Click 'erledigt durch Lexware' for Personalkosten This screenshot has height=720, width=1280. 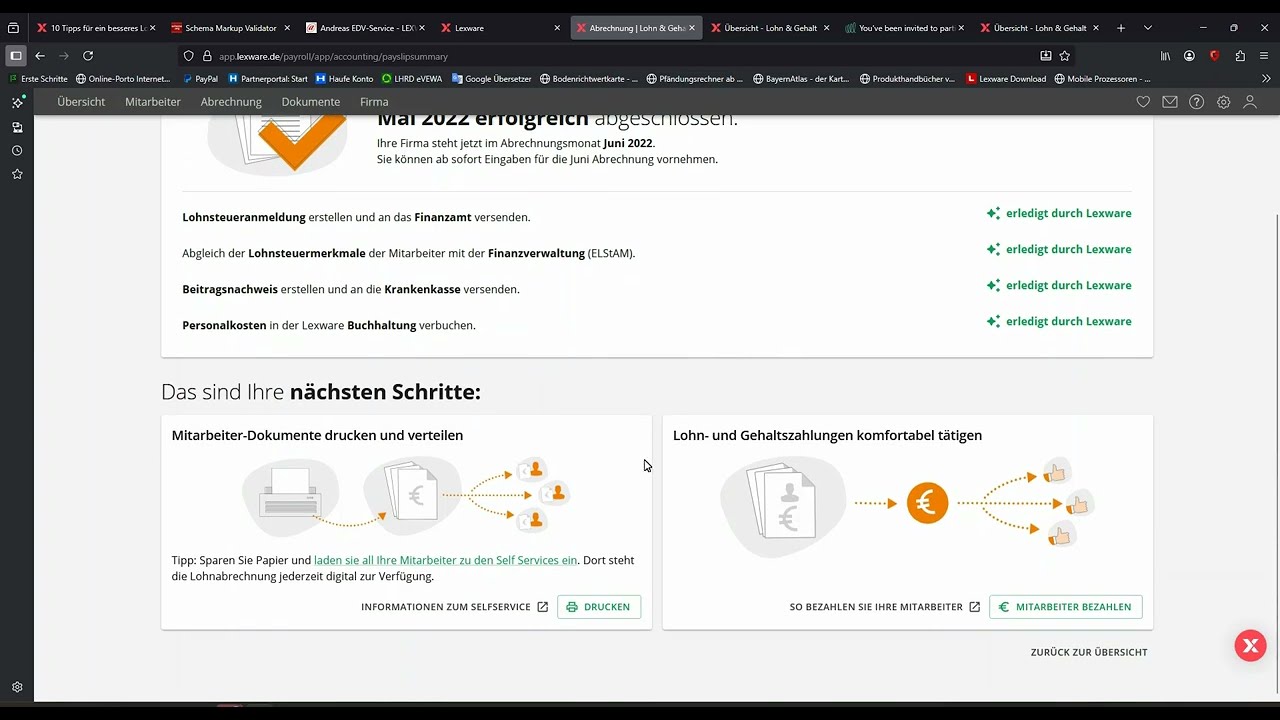[1059, 321]
